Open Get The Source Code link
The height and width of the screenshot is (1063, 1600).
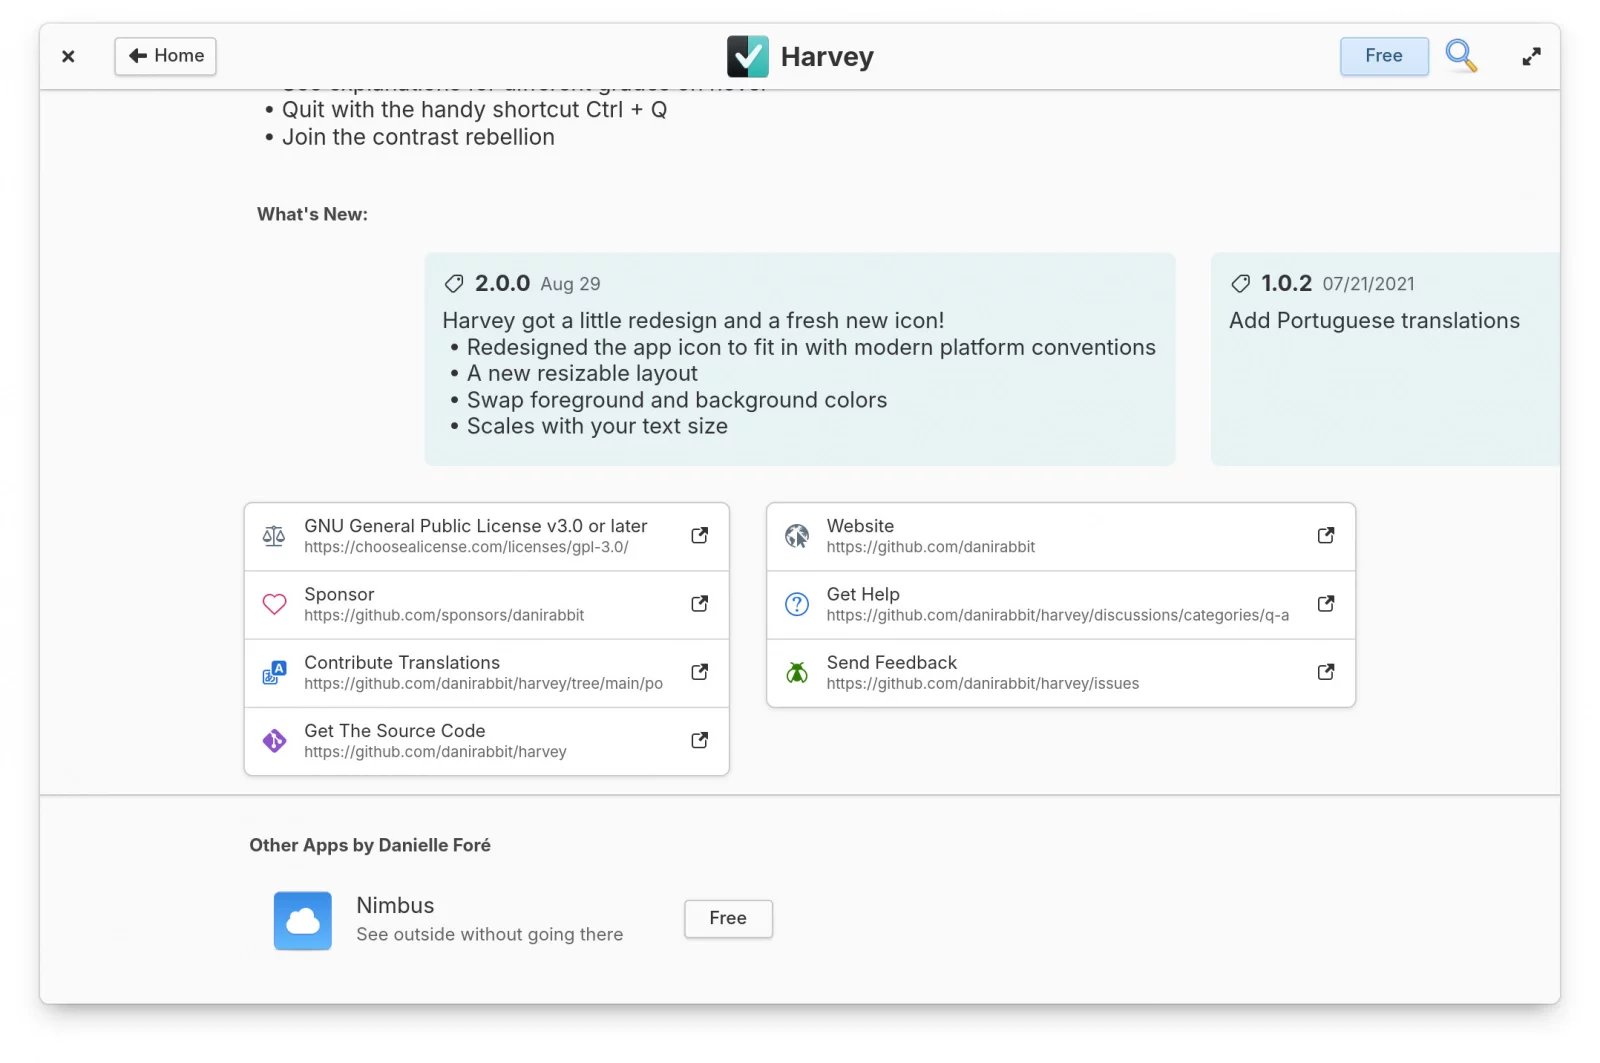coord(487,741)
